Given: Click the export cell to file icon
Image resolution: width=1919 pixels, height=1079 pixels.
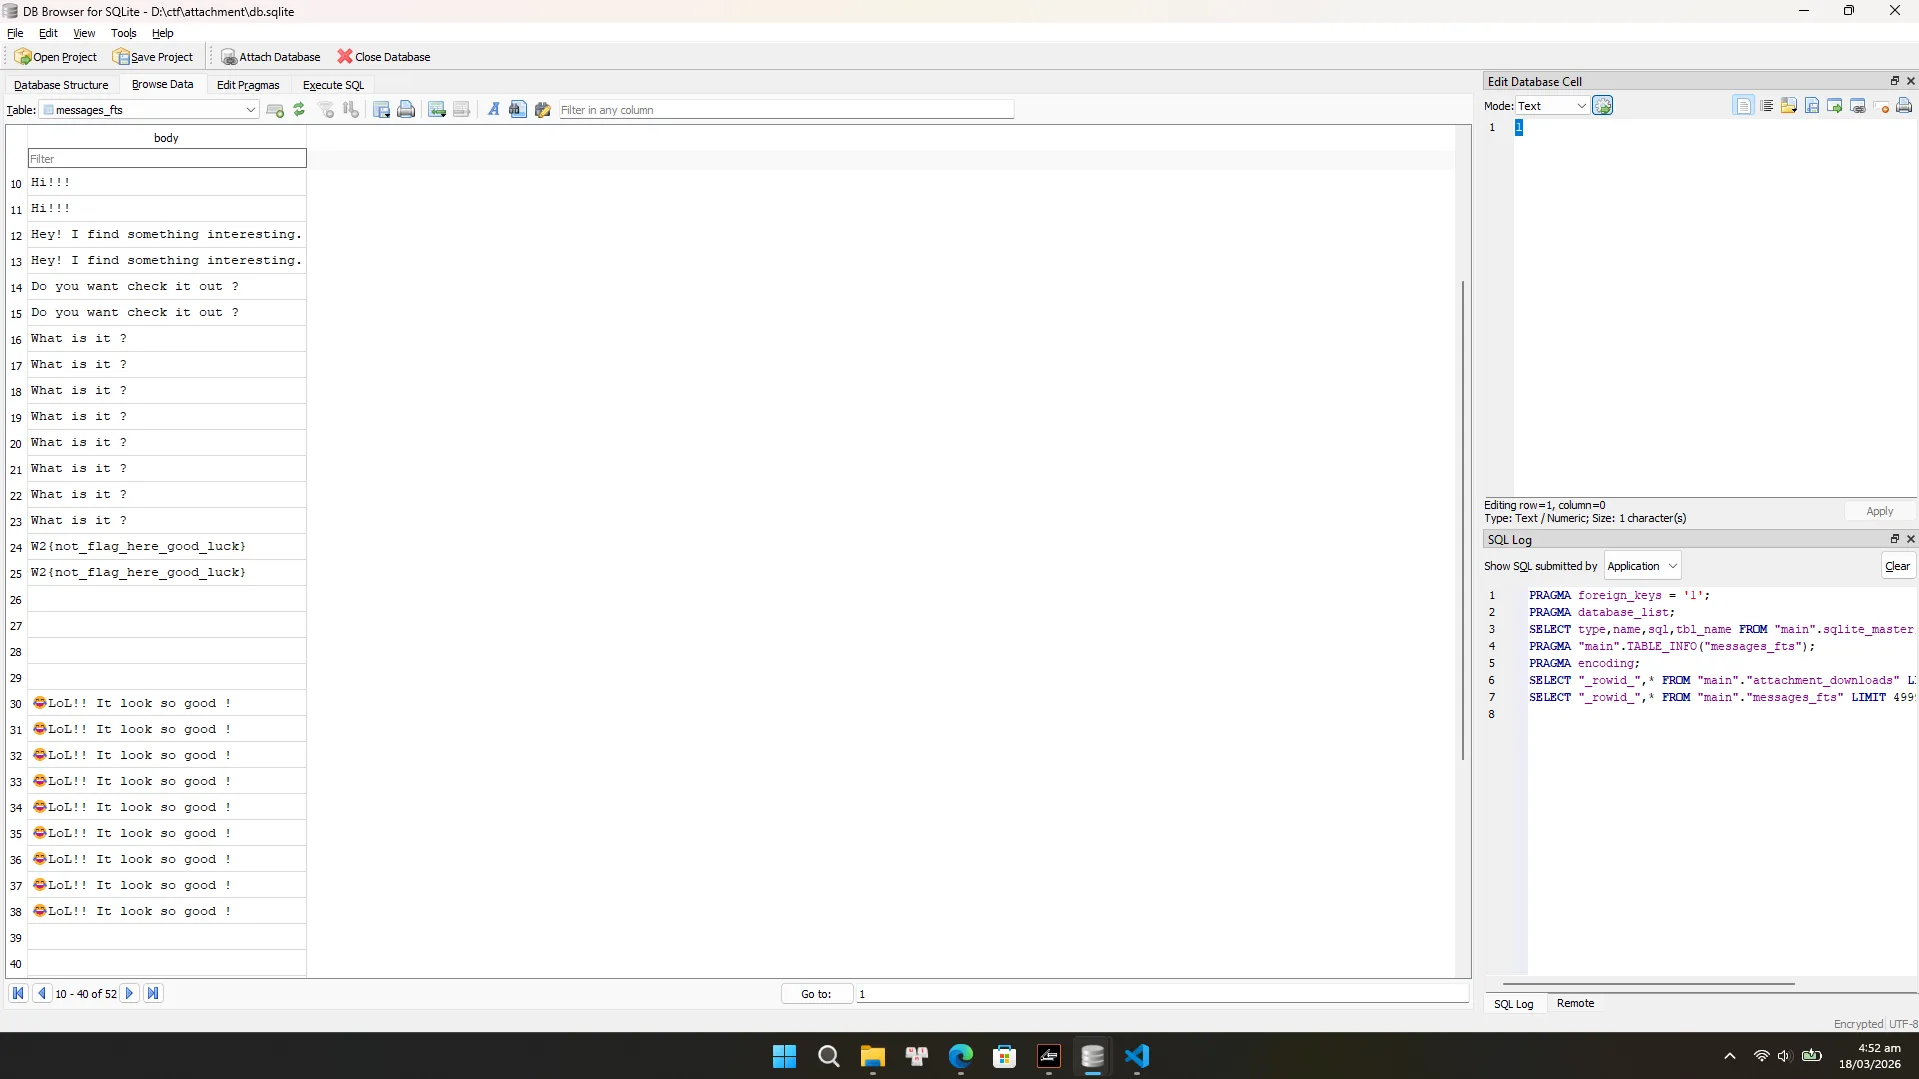Looking at the screenshot, I should click(x=1812, y=106).
